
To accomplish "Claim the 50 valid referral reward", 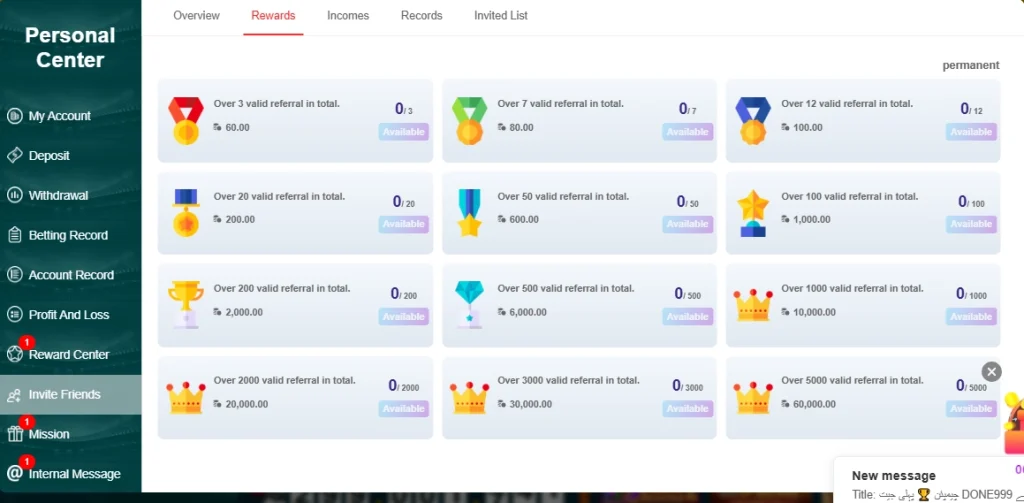I will [687, 224].
